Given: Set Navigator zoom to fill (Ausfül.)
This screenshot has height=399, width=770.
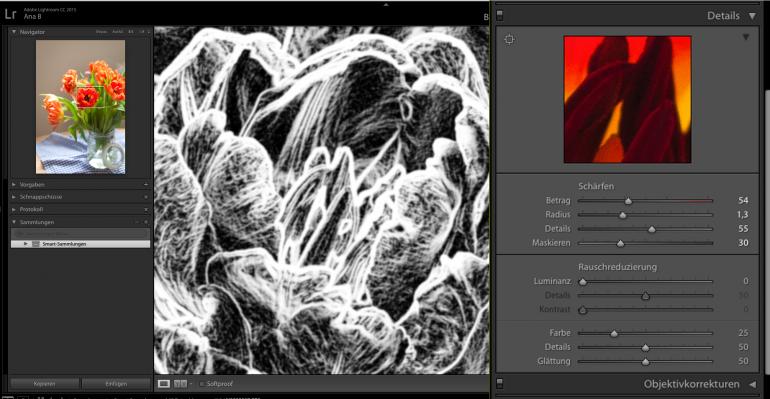Looking at the screenshot, I should click(118, 31).
